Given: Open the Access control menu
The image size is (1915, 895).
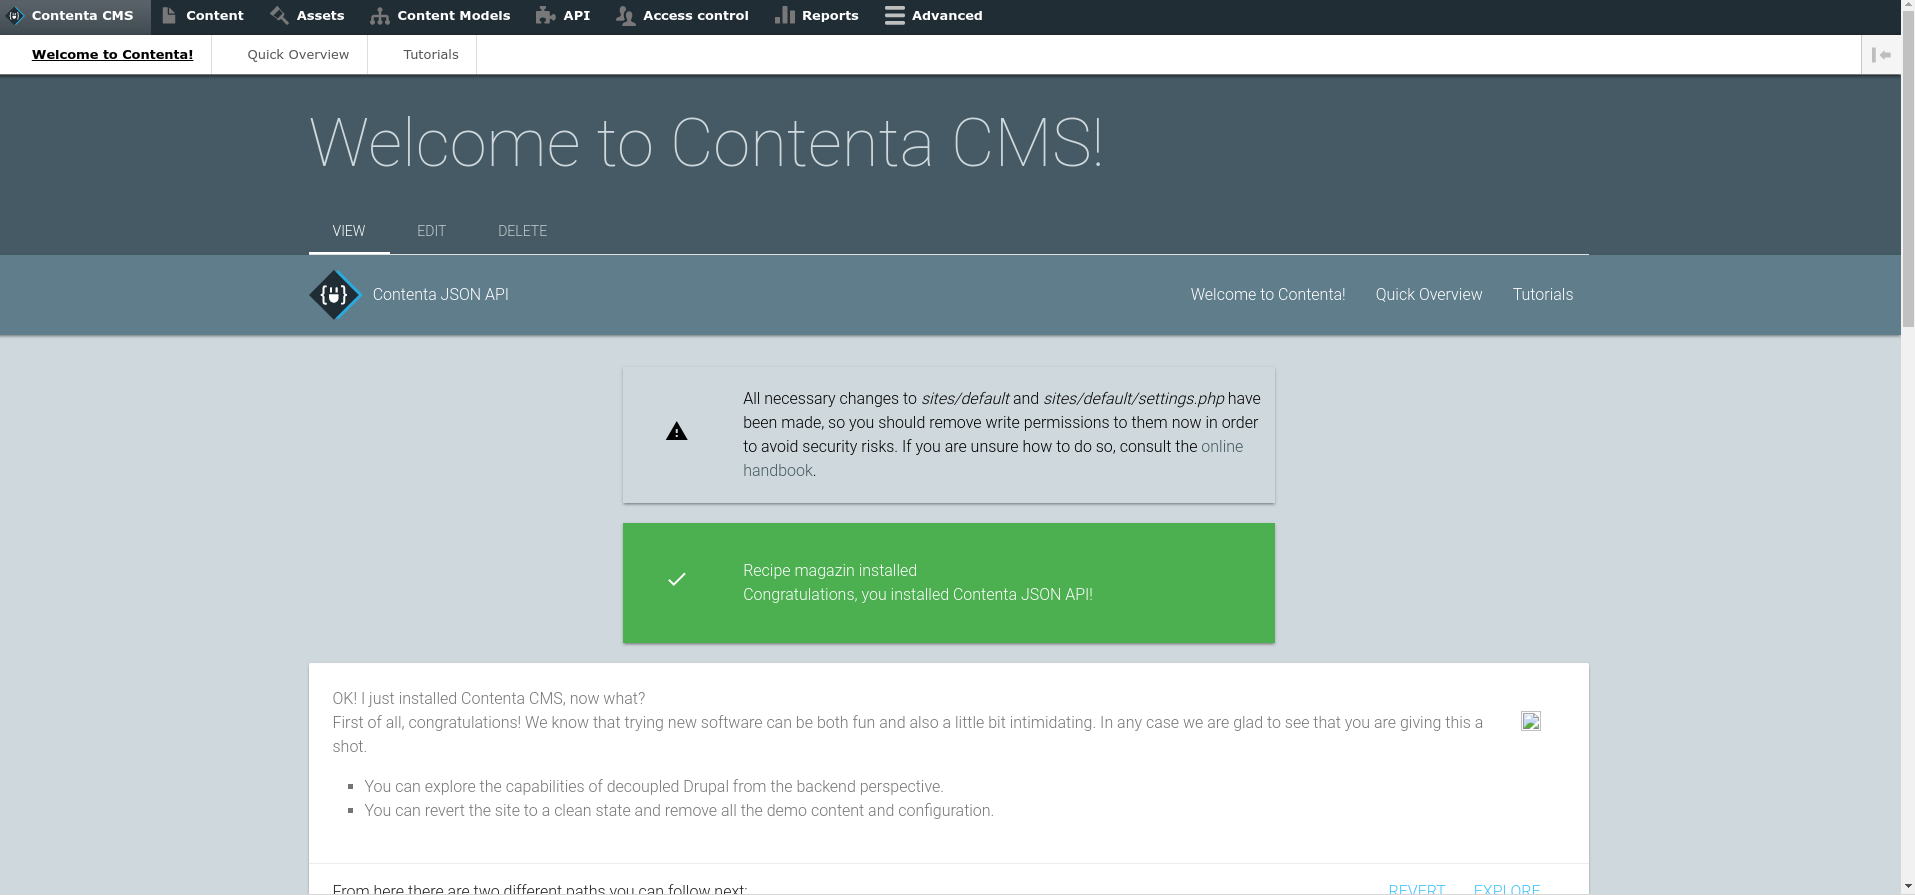Looking at the screenshot, I should tap(683, 16).
